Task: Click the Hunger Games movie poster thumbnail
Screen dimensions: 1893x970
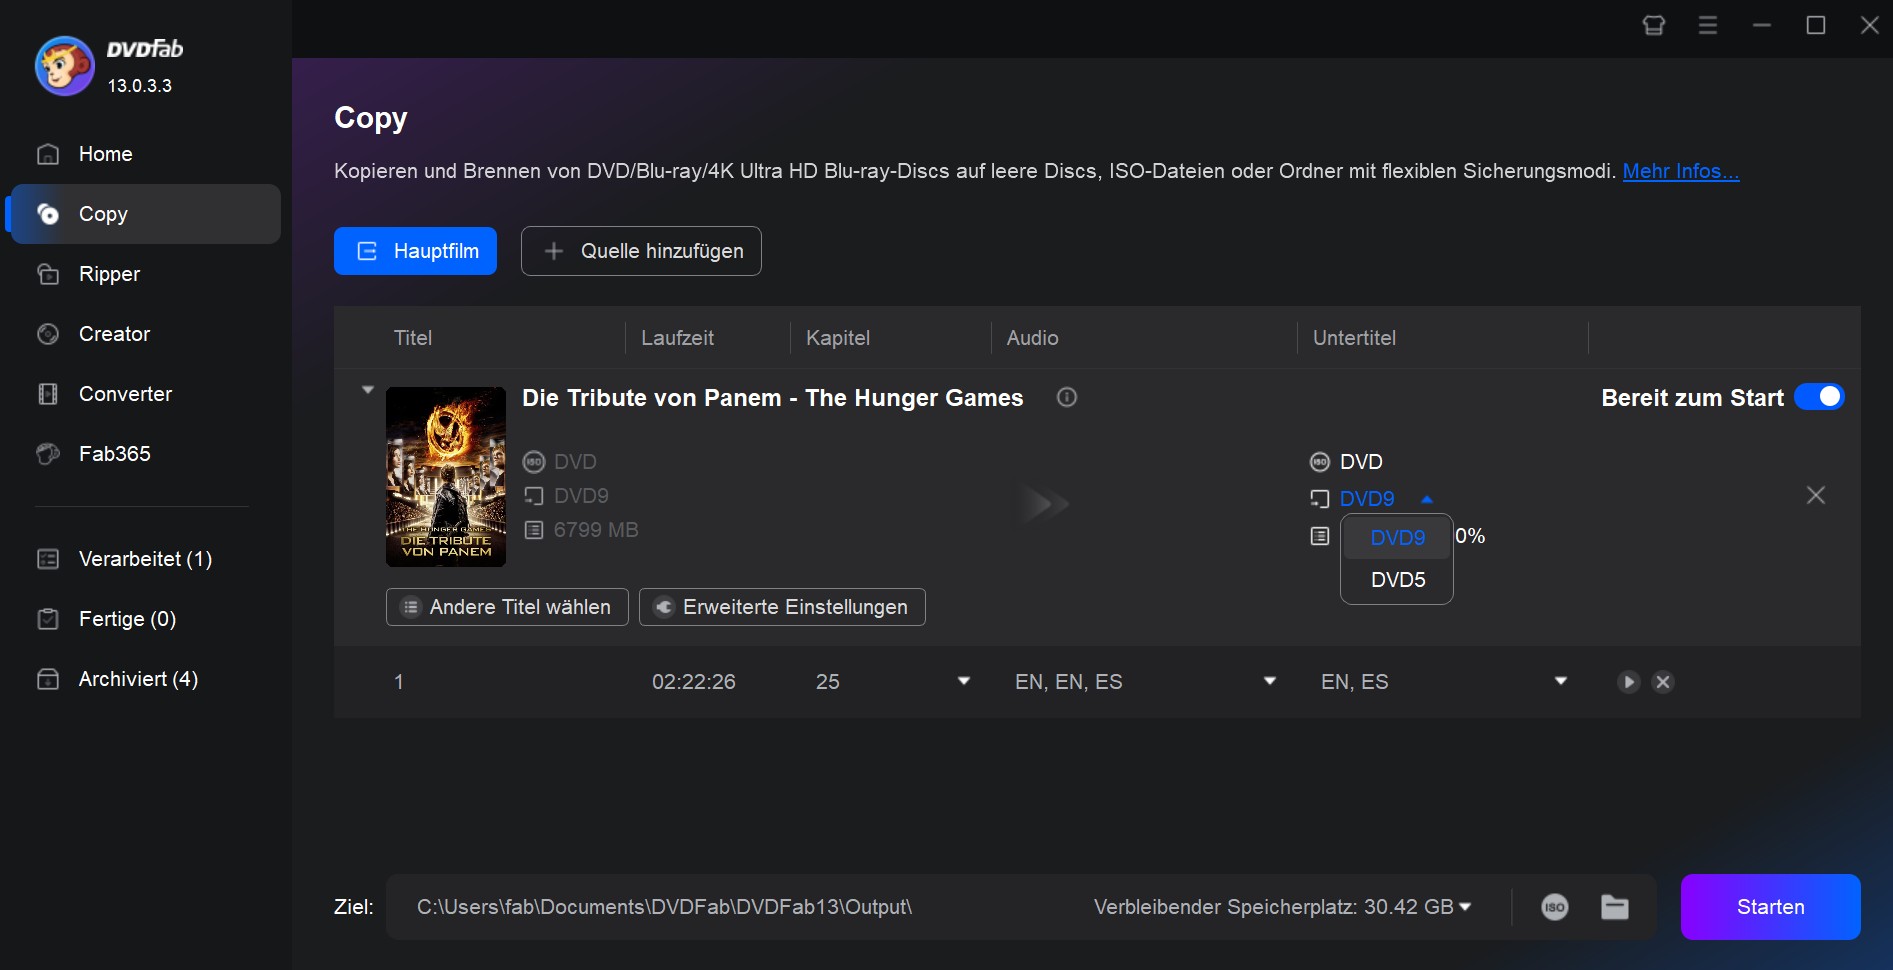Action: click(x=446, y=477)
